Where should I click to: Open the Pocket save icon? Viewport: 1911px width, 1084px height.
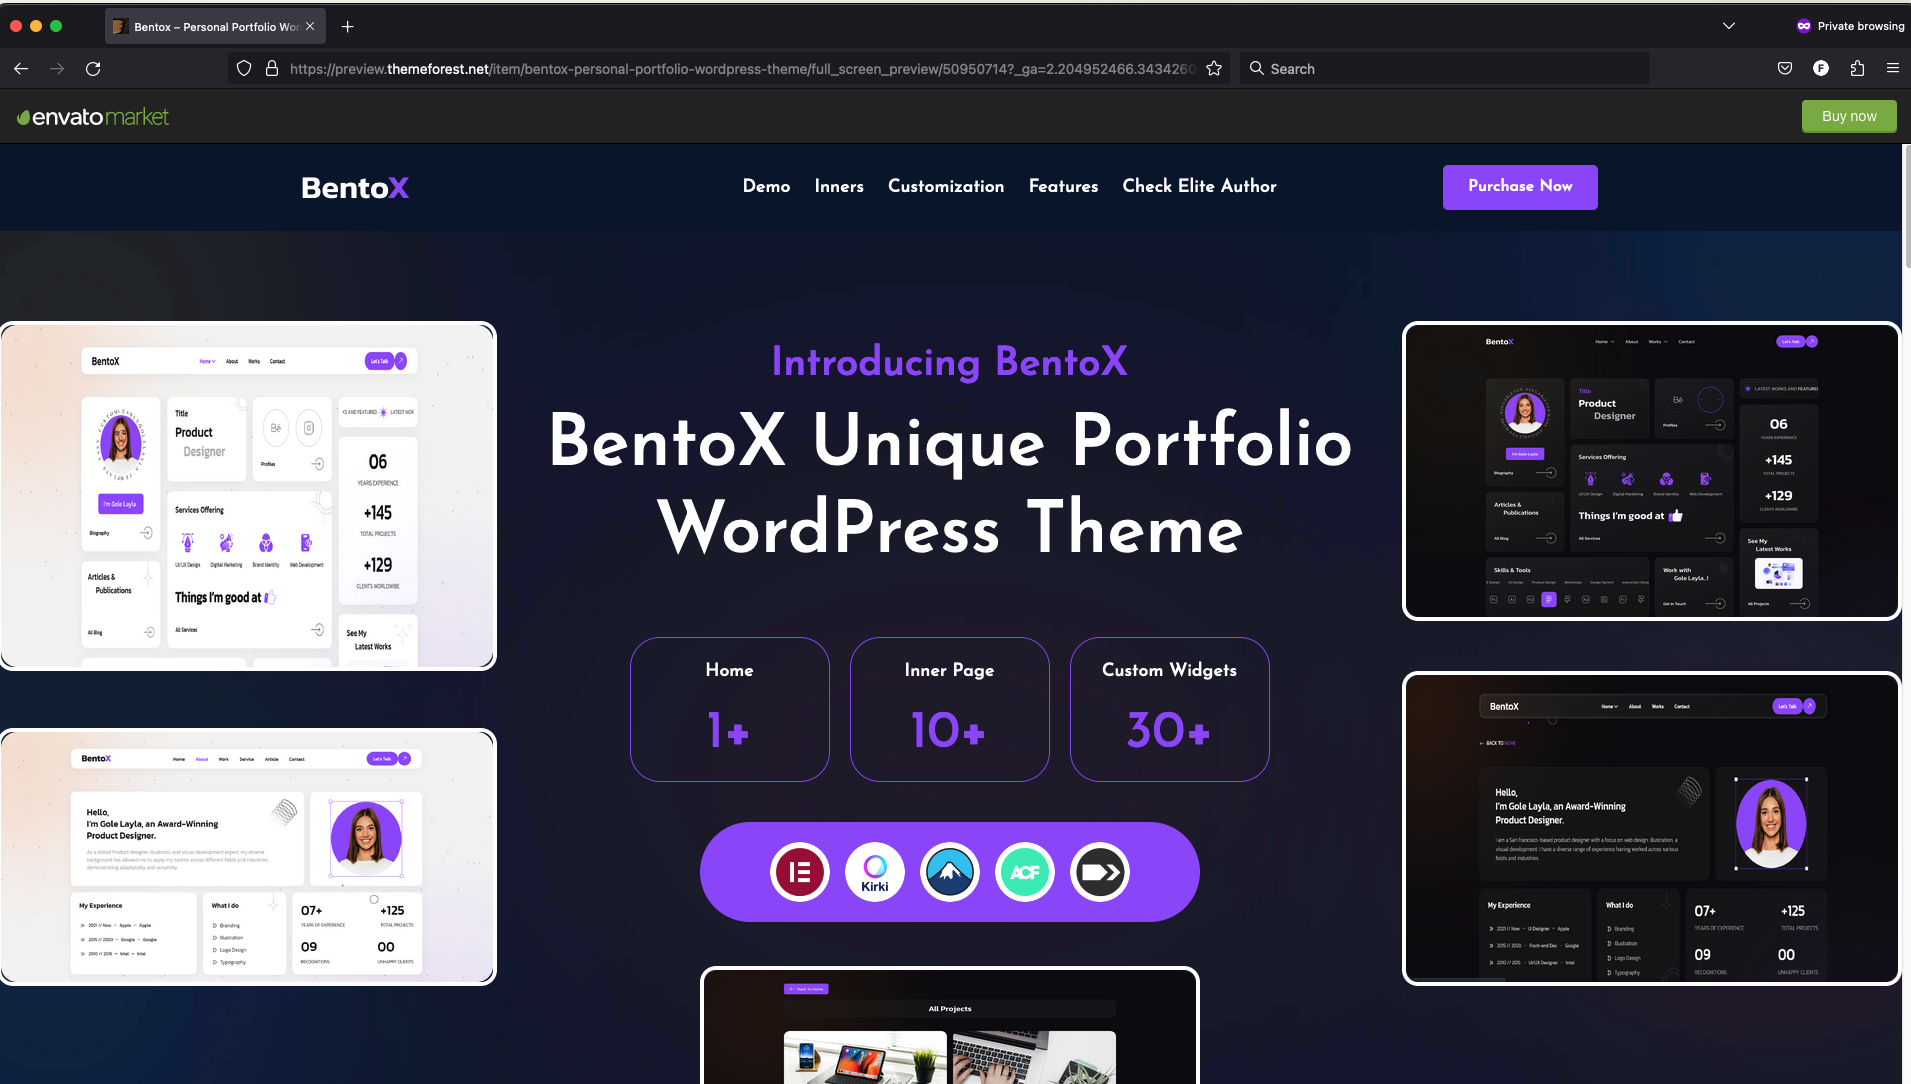[1785, 69]
